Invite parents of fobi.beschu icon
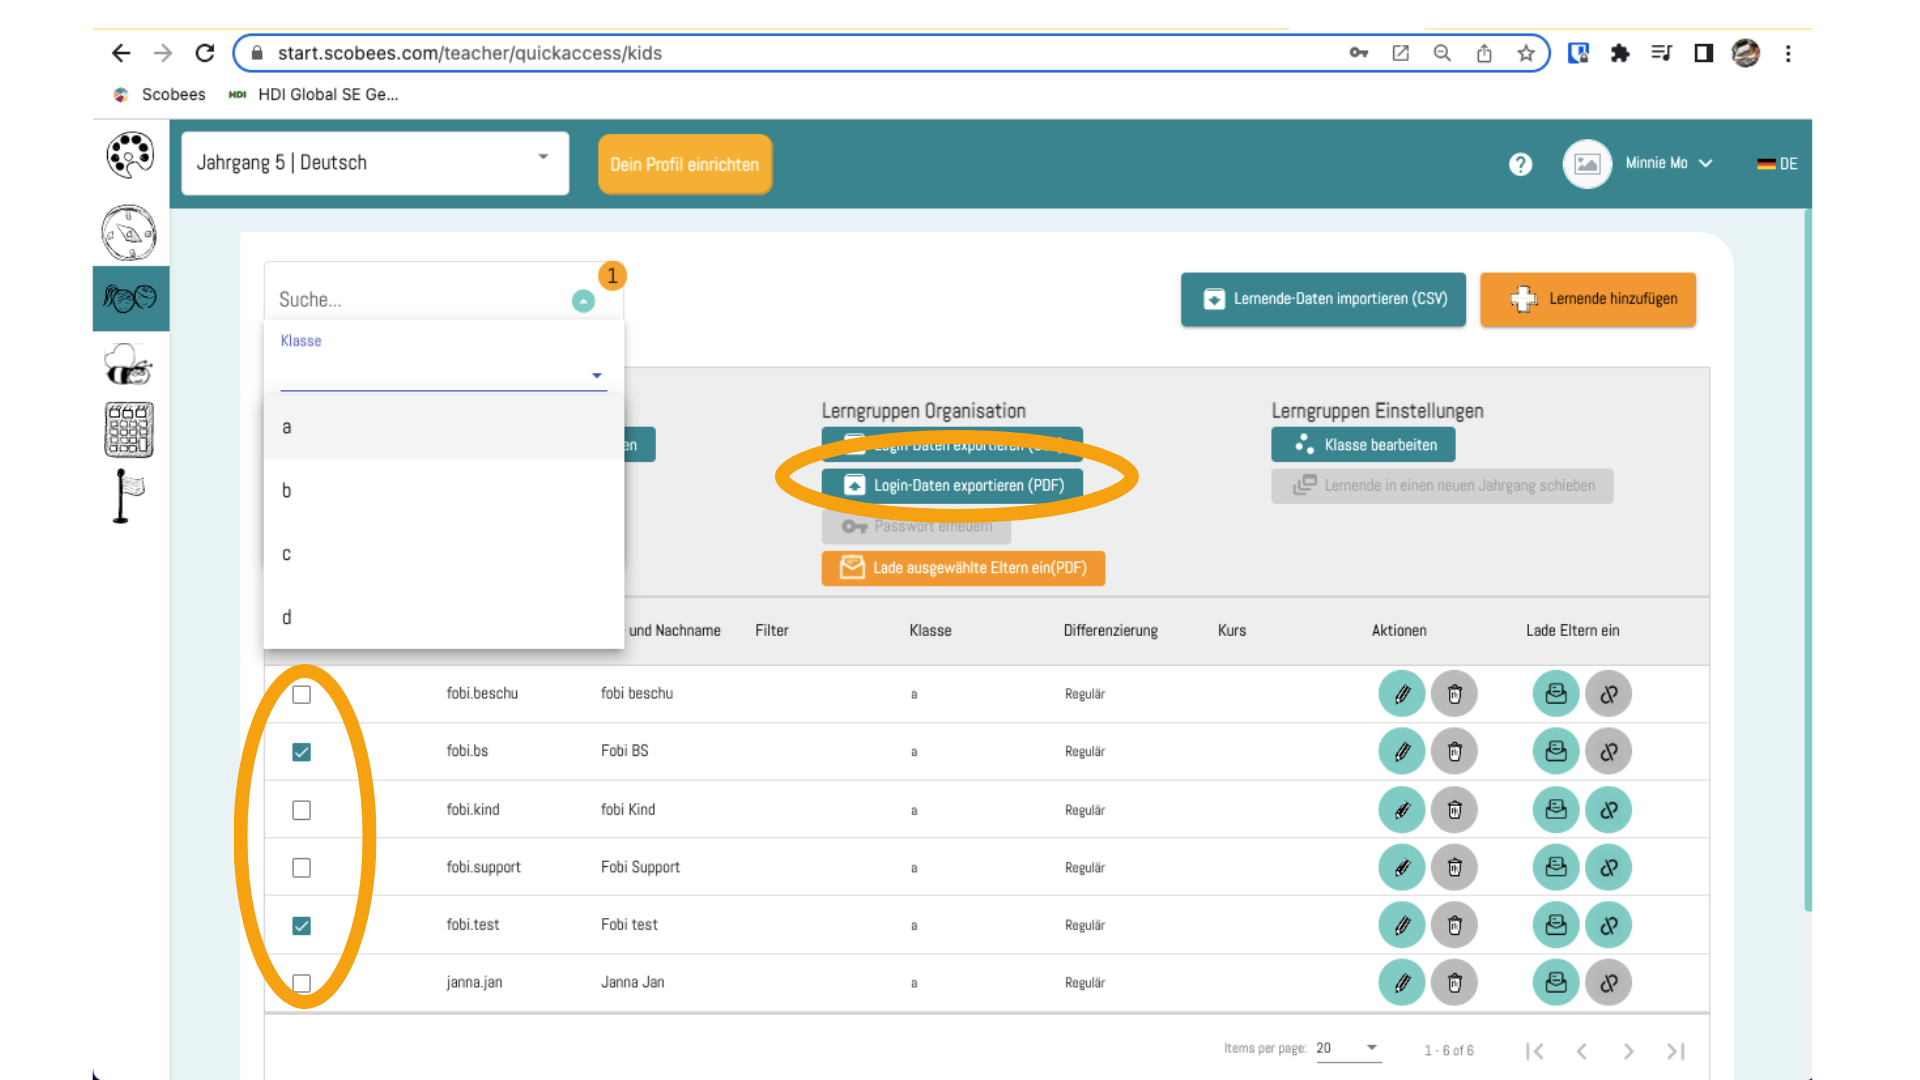 [x=1556, y=694]
